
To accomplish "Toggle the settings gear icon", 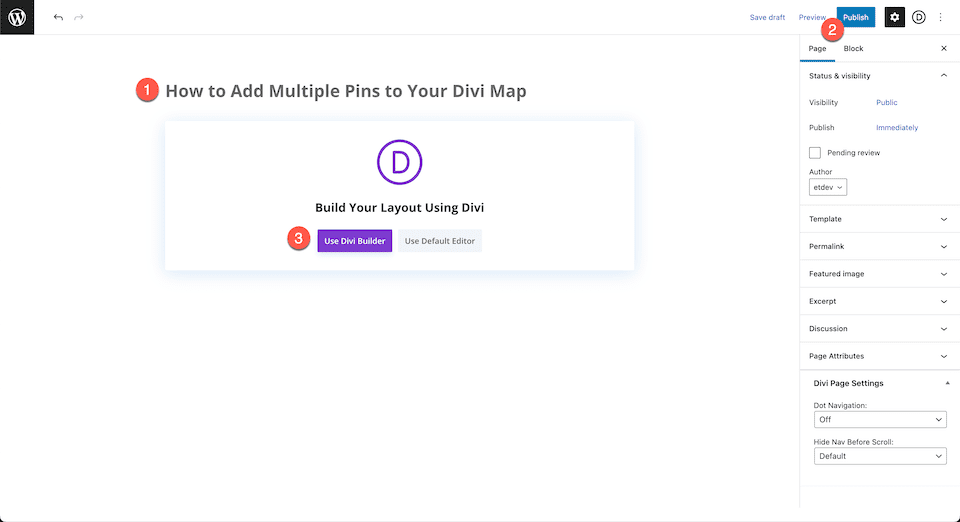I will click(x=895, y=17).
